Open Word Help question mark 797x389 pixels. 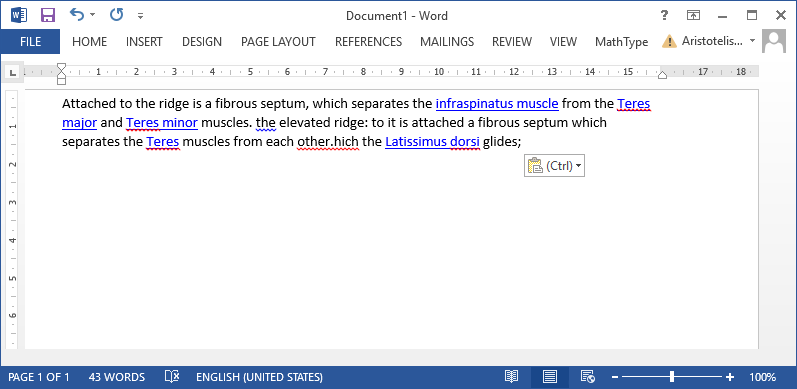click(x=664, y=15)
